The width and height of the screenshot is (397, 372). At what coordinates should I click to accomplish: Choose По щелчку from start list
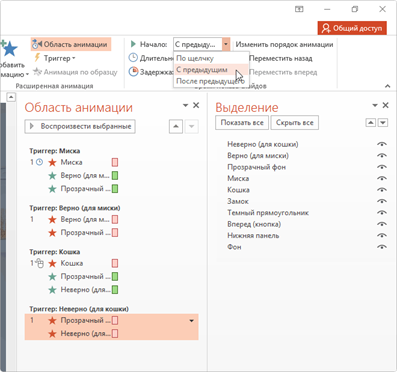click(x=211, y=58)
